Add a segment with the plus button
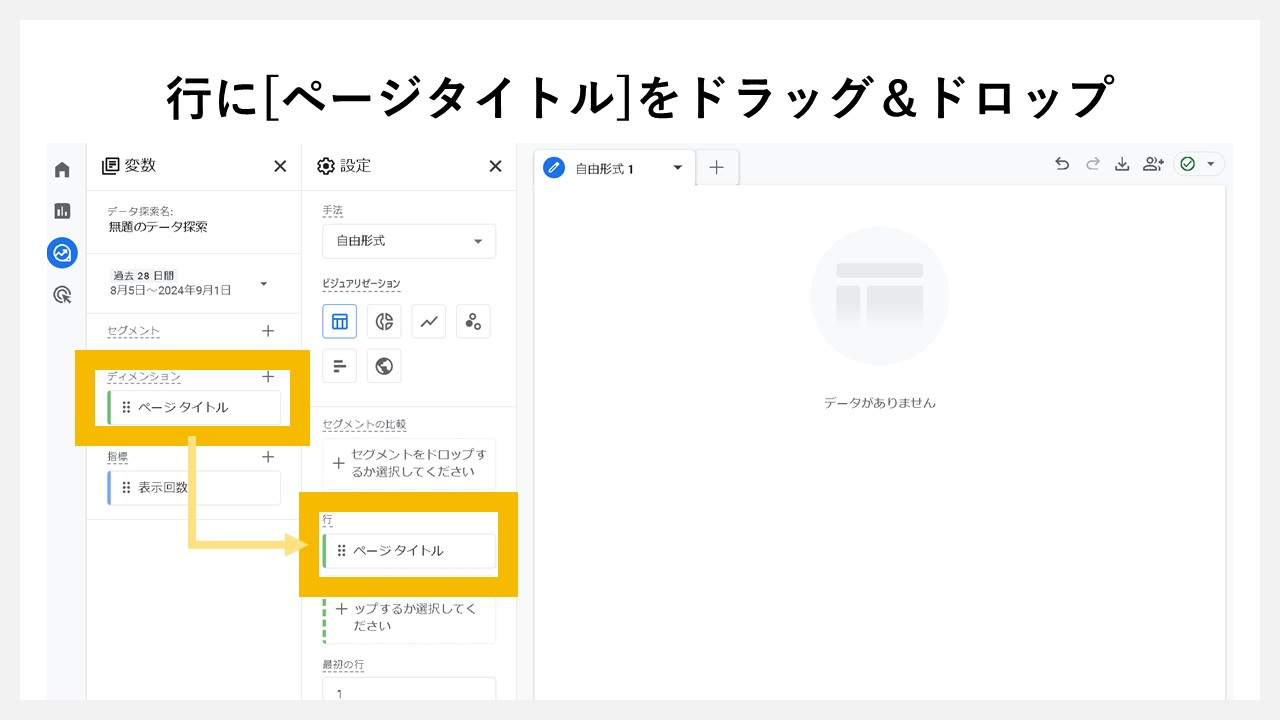This screenshot has width=1280, height=720. click(x=267, y=330)
